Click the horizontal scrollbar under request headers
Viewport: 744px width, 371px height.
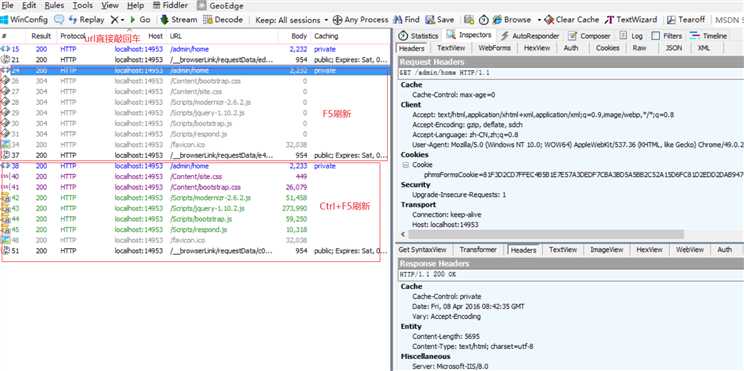click(x=546, y=234)
